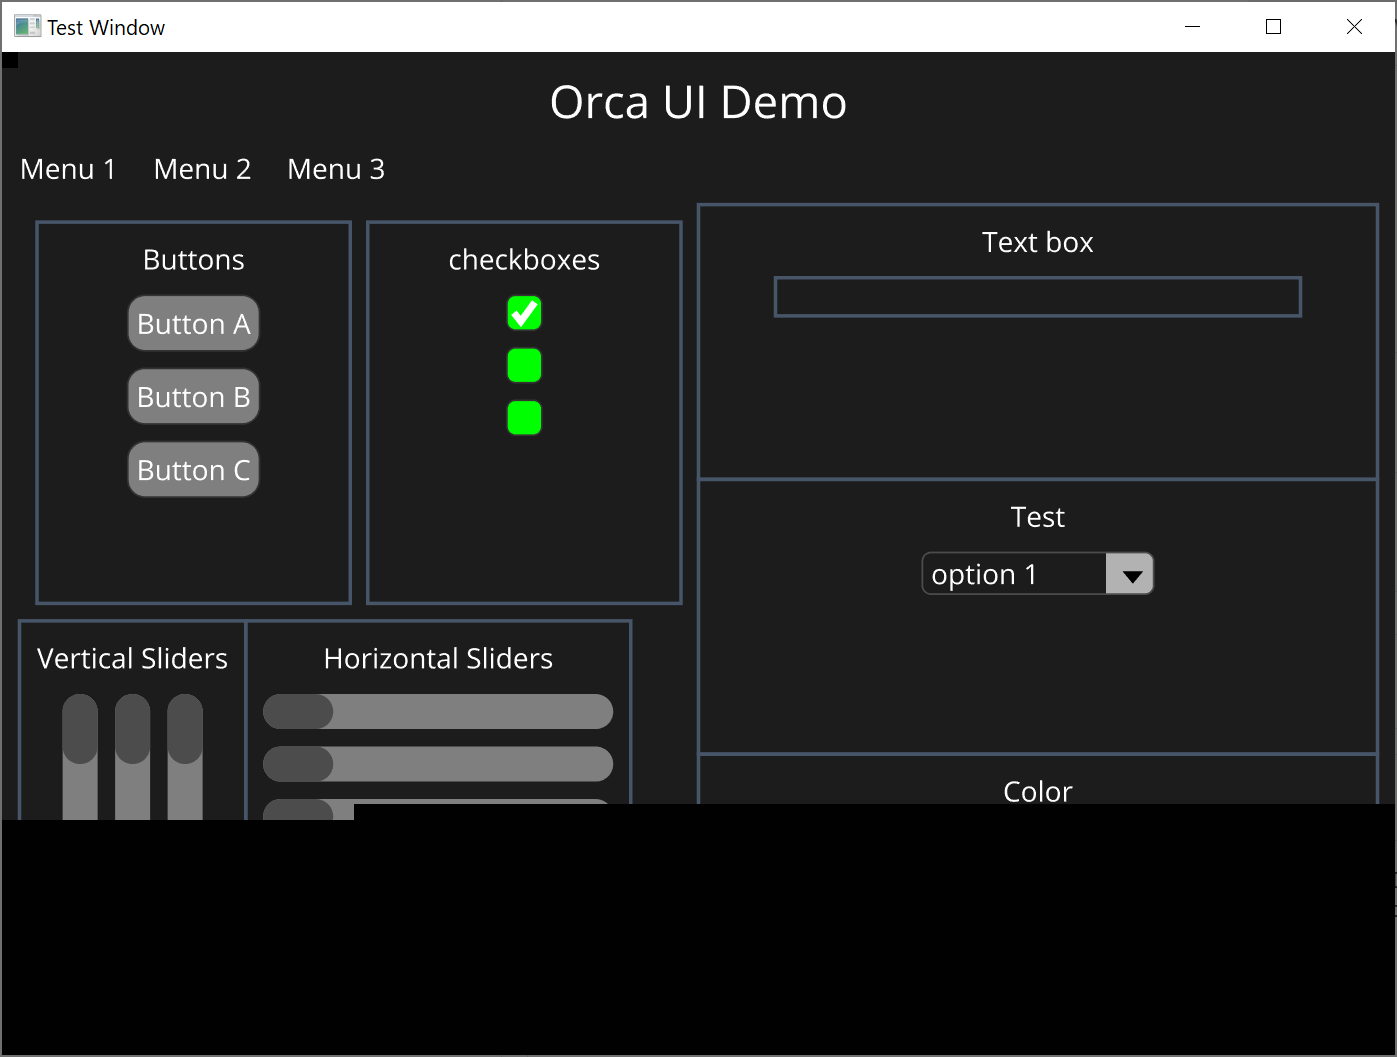Image resolution: width=1397 pixels, height=1057 pixels.
Task: Open Menu 1
Action: pyautogui.click(x=68, y=169)
